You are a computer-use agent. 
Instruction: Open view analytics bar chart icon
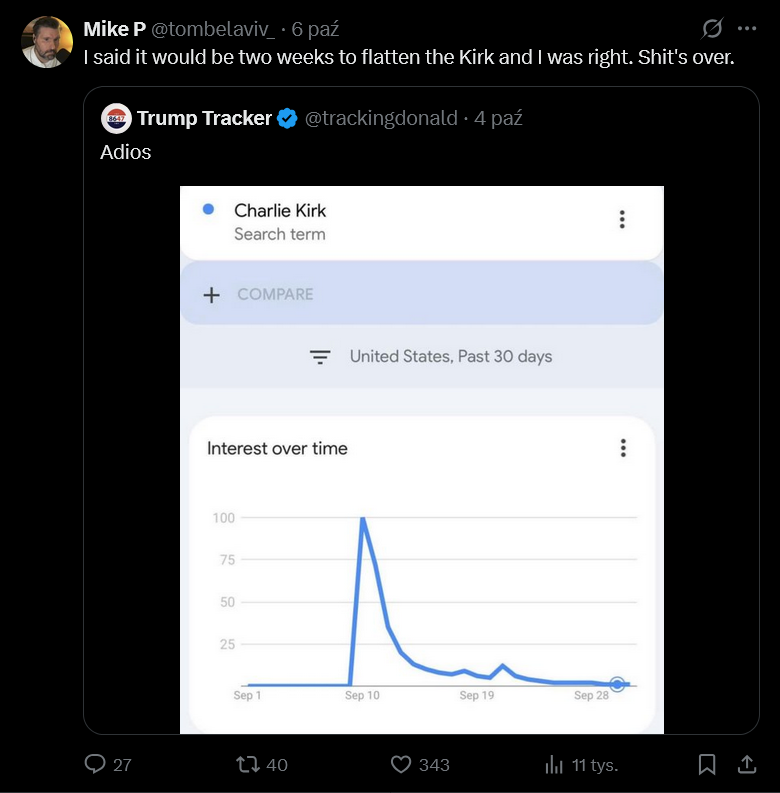[554, 764]
